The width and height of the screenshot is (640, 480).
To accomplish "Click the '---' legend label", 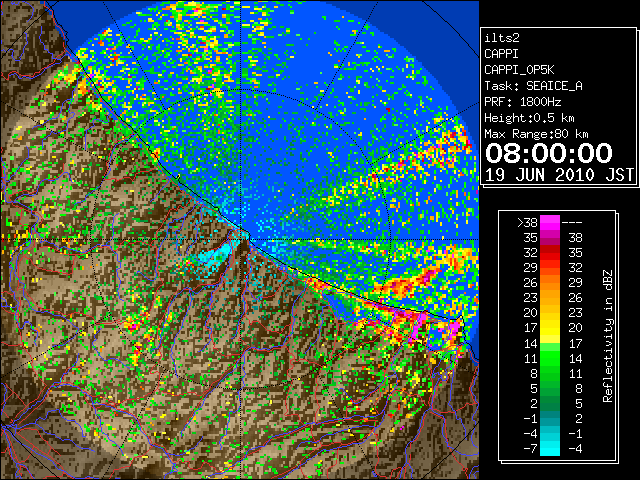I will point(572,222).
